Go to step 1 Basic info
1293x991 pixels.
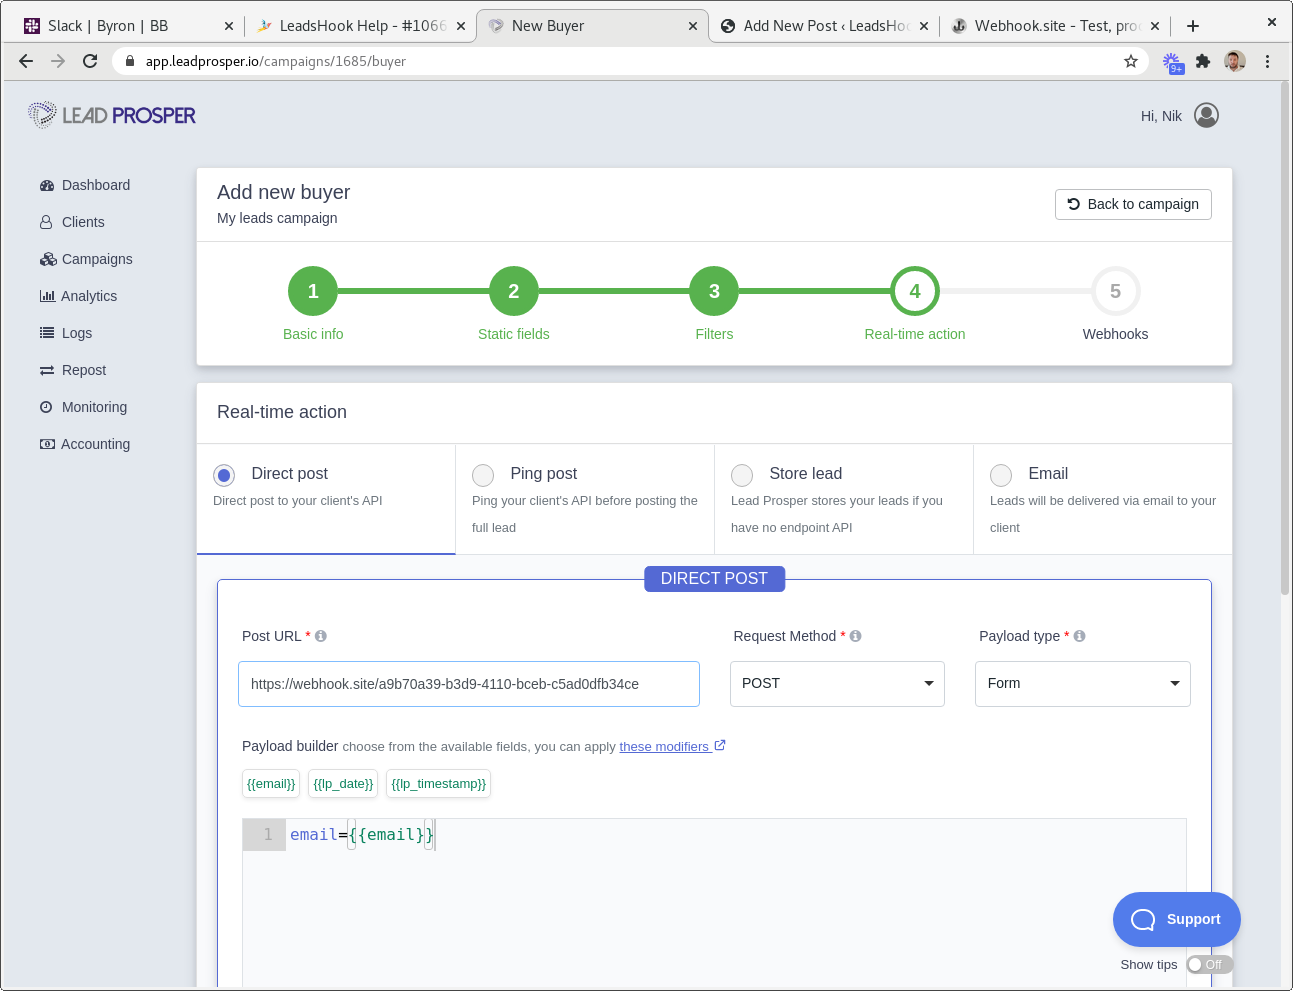click(x=313, y=291)
